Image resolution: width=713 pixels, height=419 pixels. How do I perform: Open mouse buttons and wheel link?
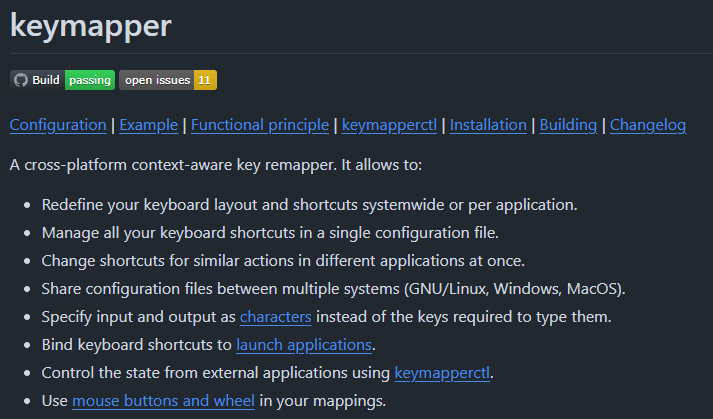pos(164,401)
